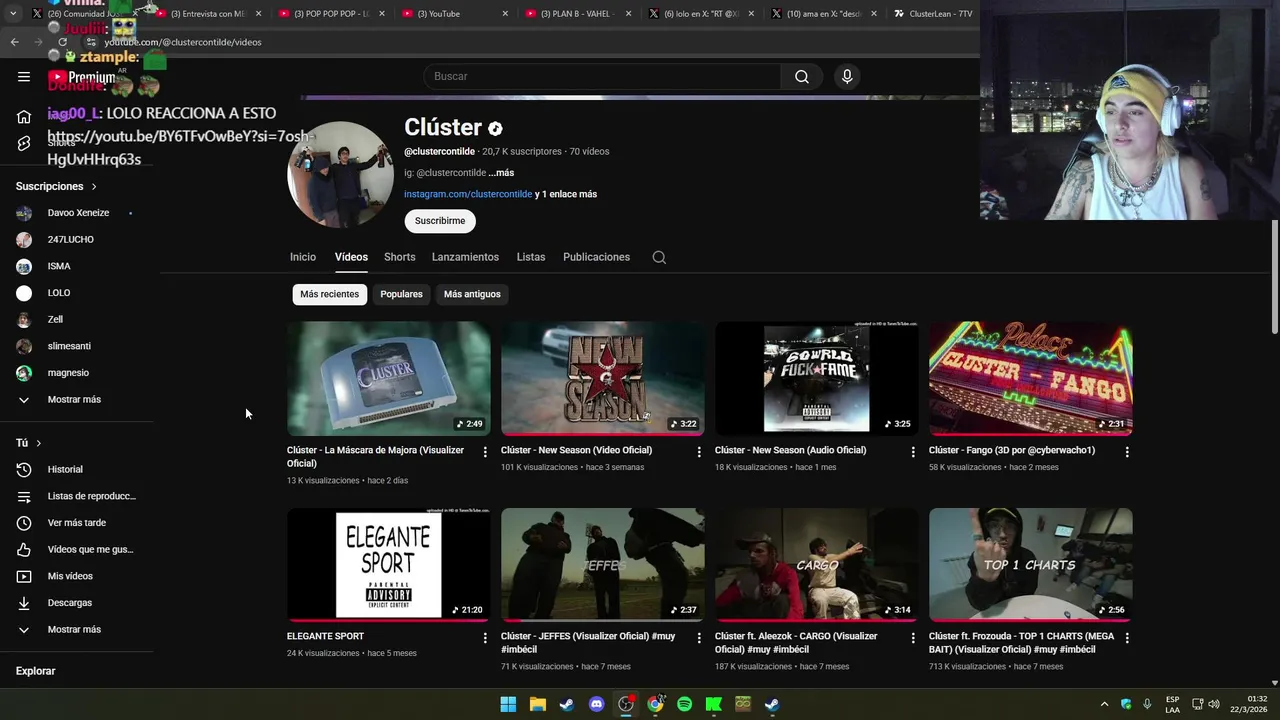Open options menu for New Season (Video Oficial)

pos(699,452)
